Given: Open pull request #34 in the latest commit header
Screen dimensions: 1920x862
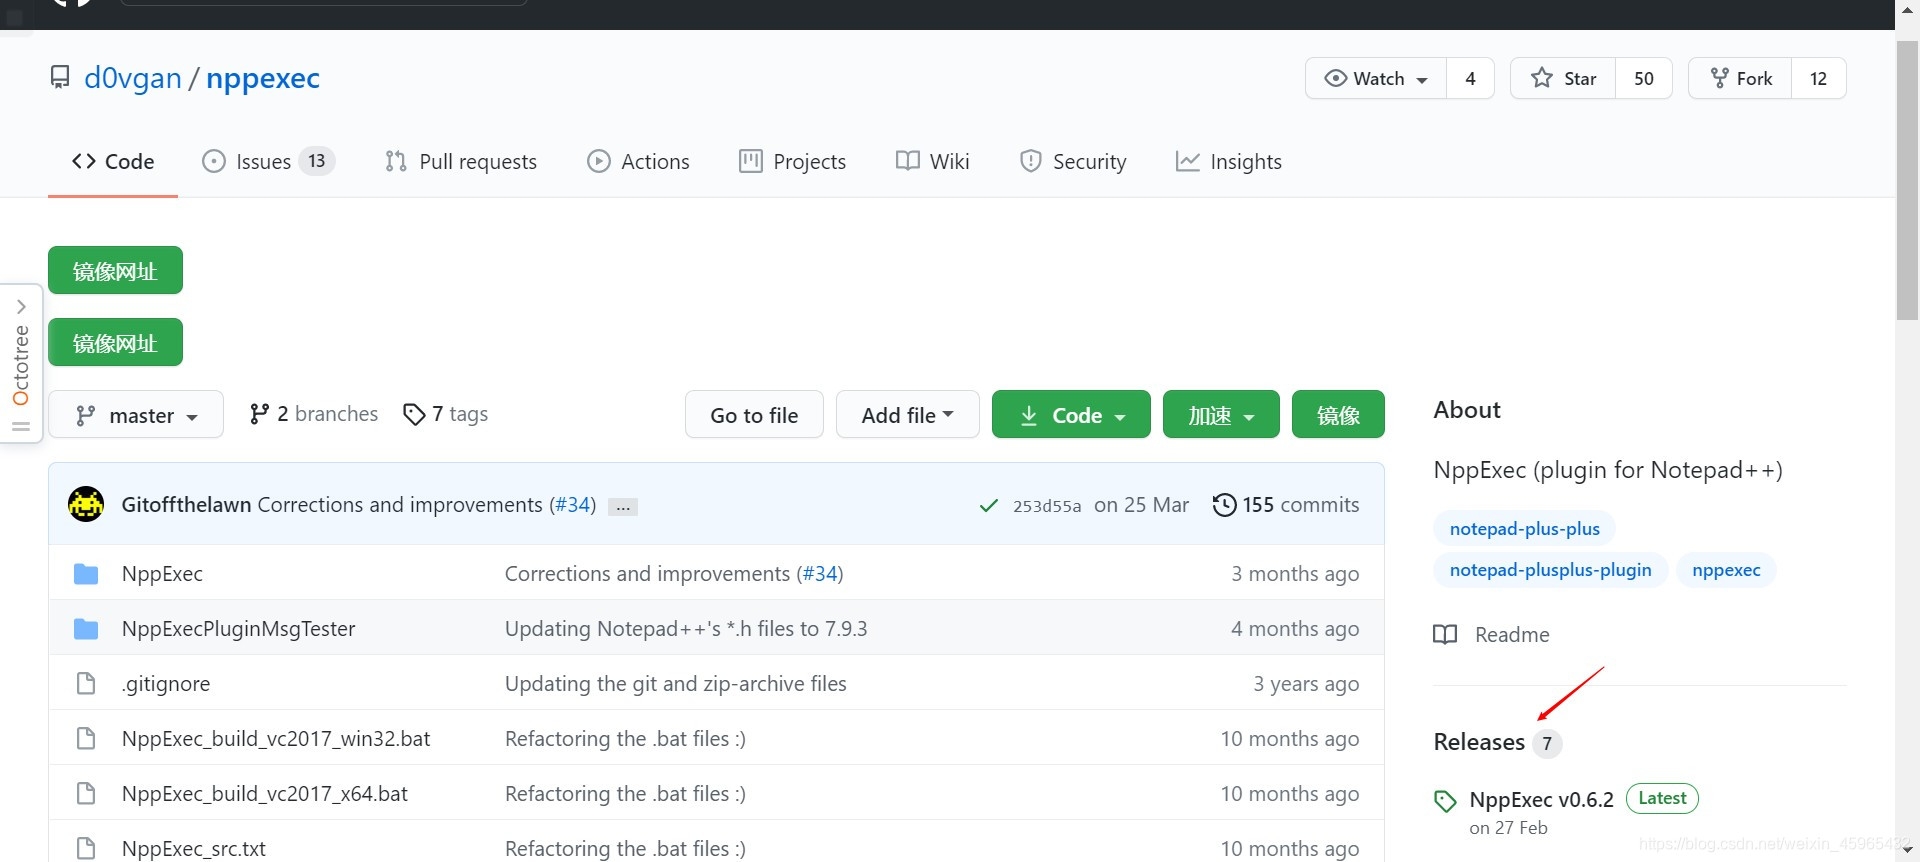Looking at the screenshot, I should click(573, 504).
